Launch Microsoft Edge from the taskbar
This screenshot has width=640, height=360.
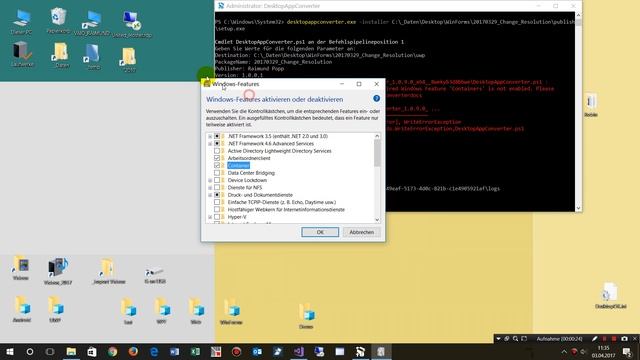click(x=154, y=351)
